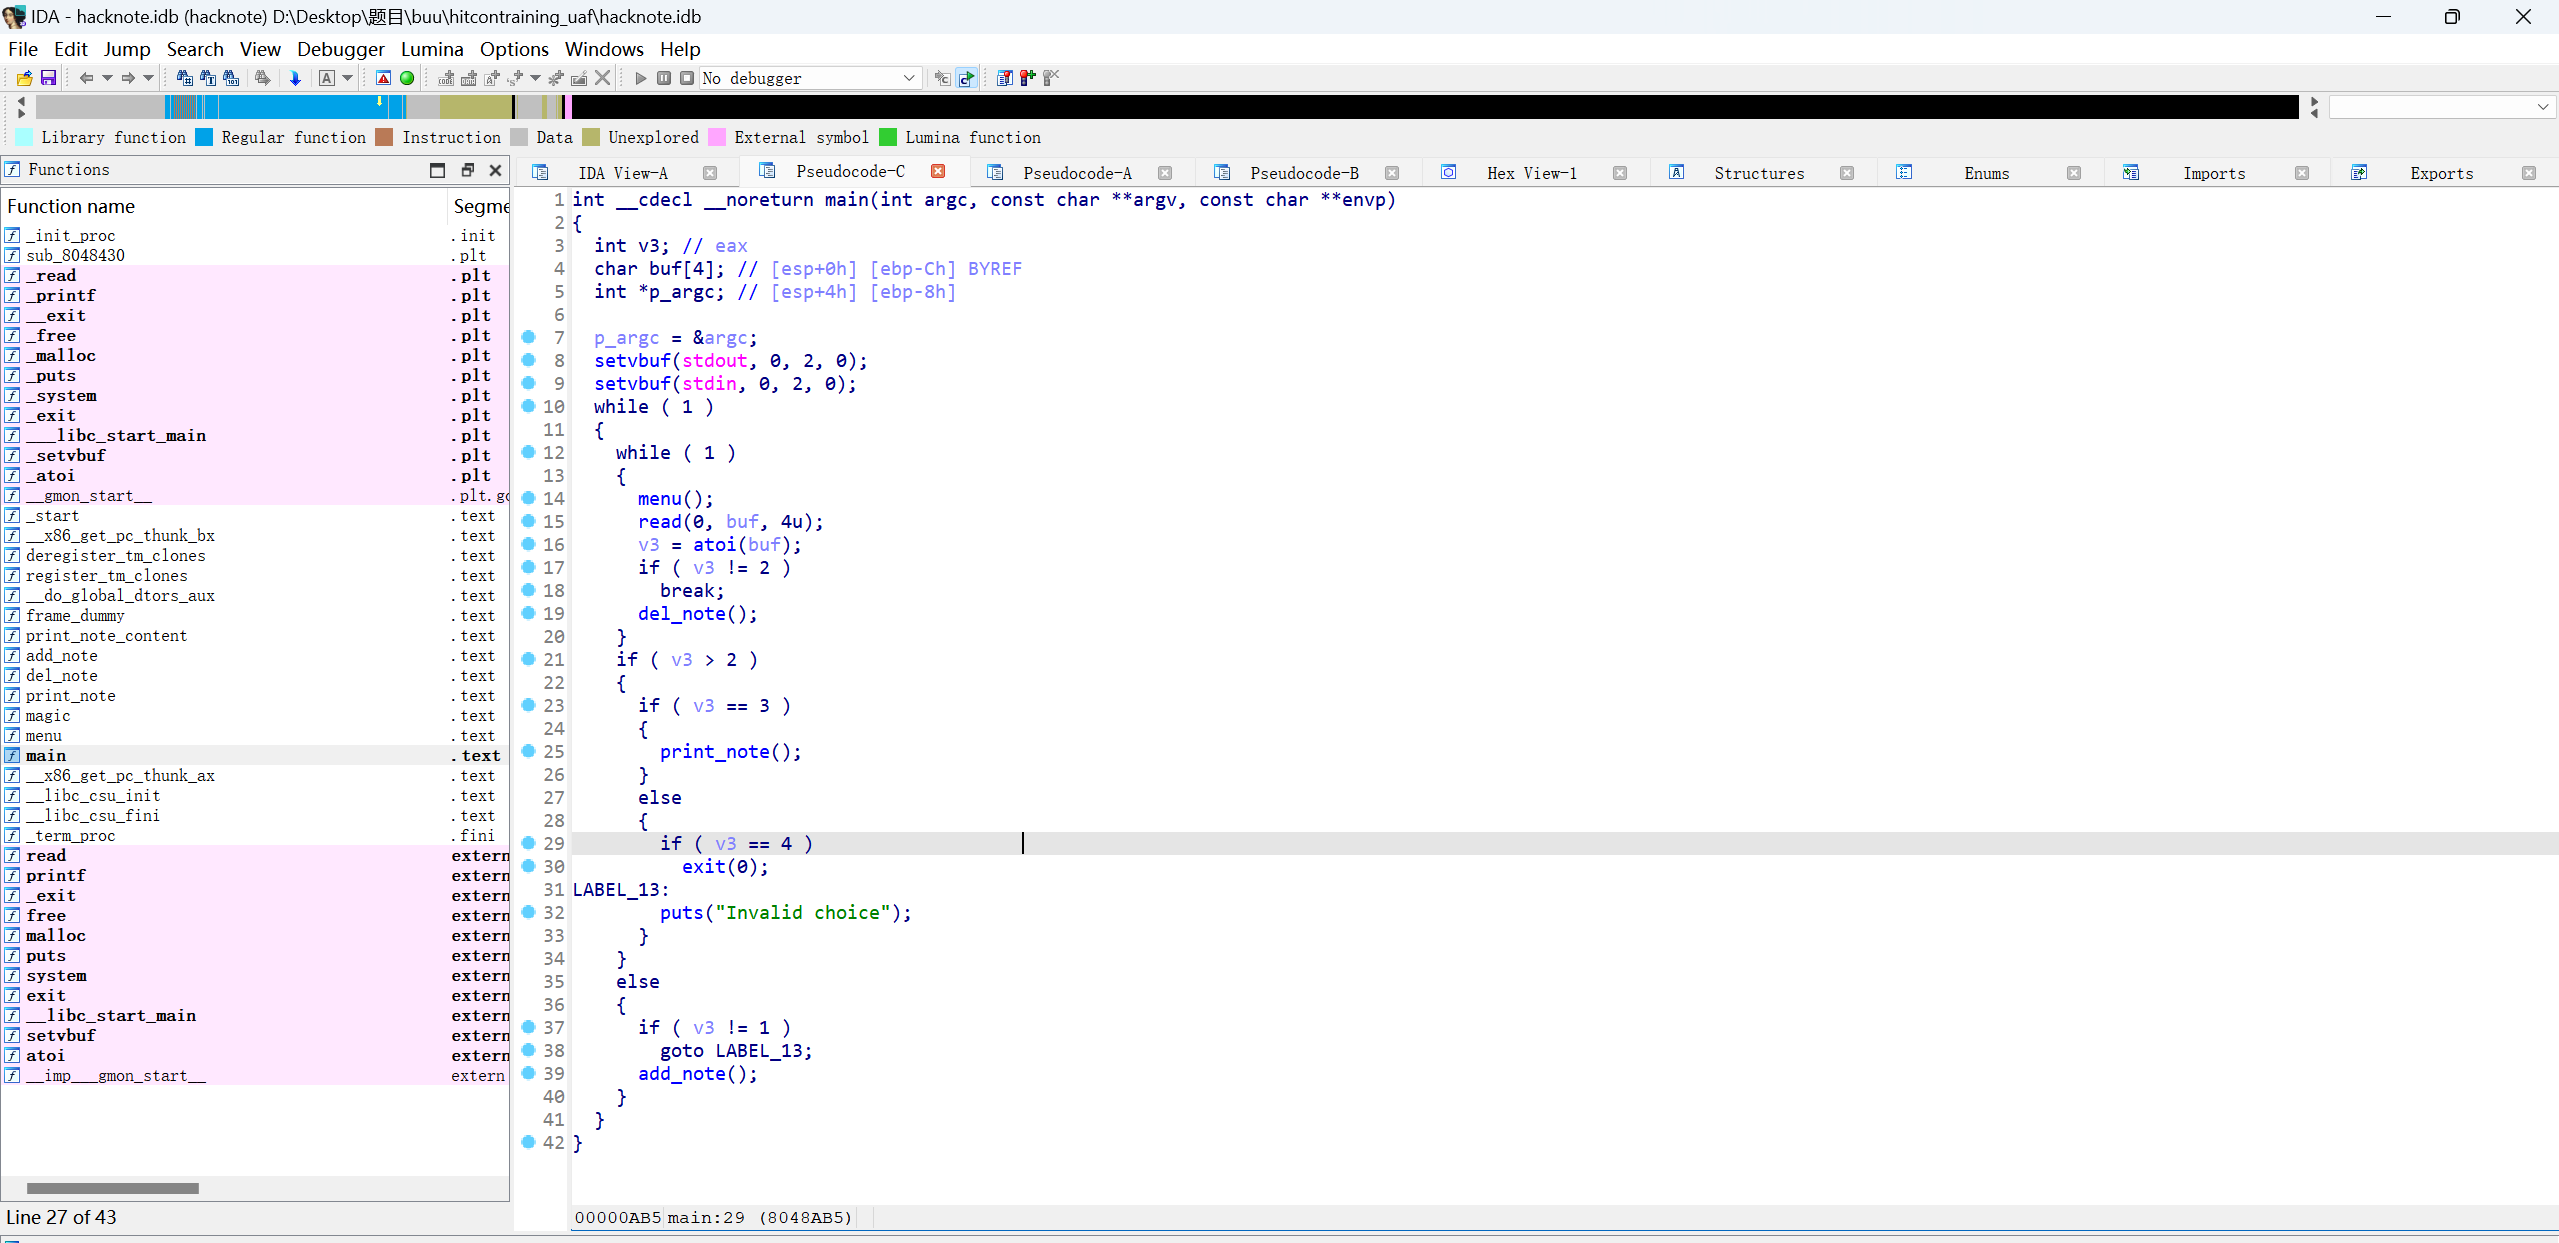The height and width of the screenshot is (1243, 2559).
Task: Click the jump back arrow icon
Action: pos(86,78)
